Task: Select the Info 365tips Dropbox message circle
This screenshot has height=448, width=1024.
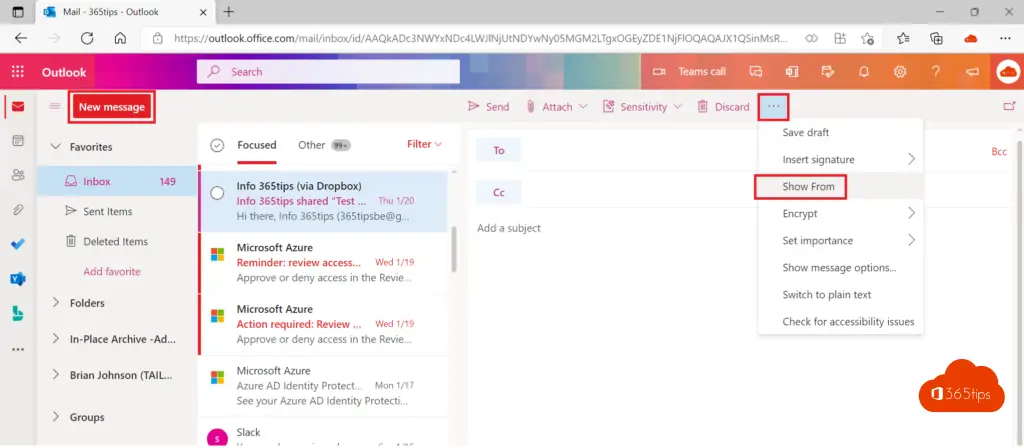Action: click(217, 193)
